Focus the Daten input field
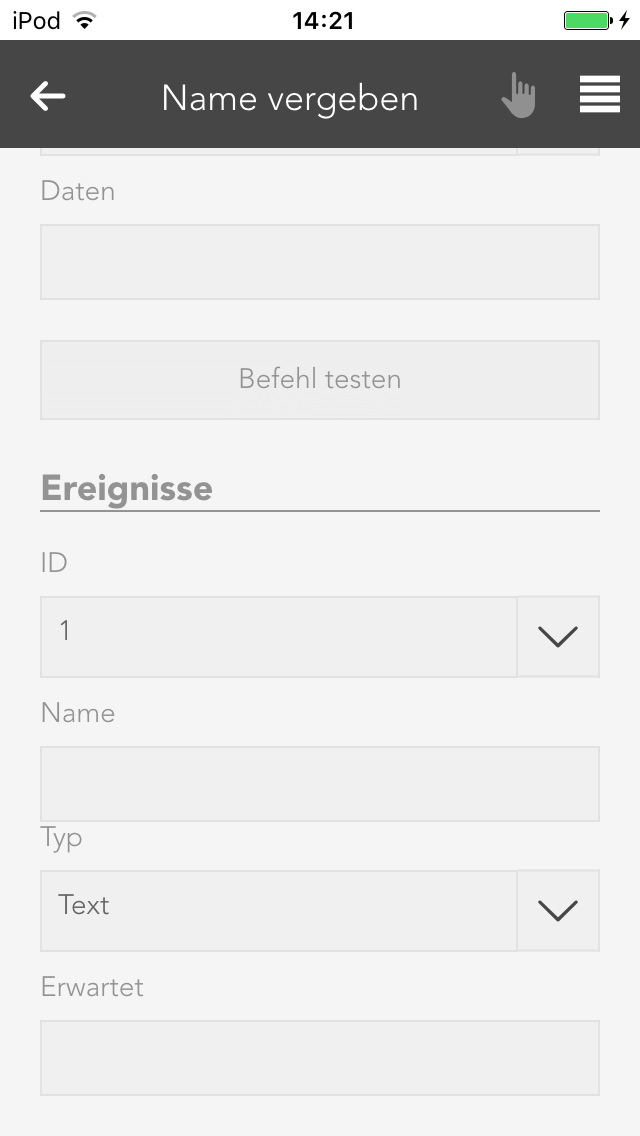This screenshot has height=1136, width=640. [320, 262]
